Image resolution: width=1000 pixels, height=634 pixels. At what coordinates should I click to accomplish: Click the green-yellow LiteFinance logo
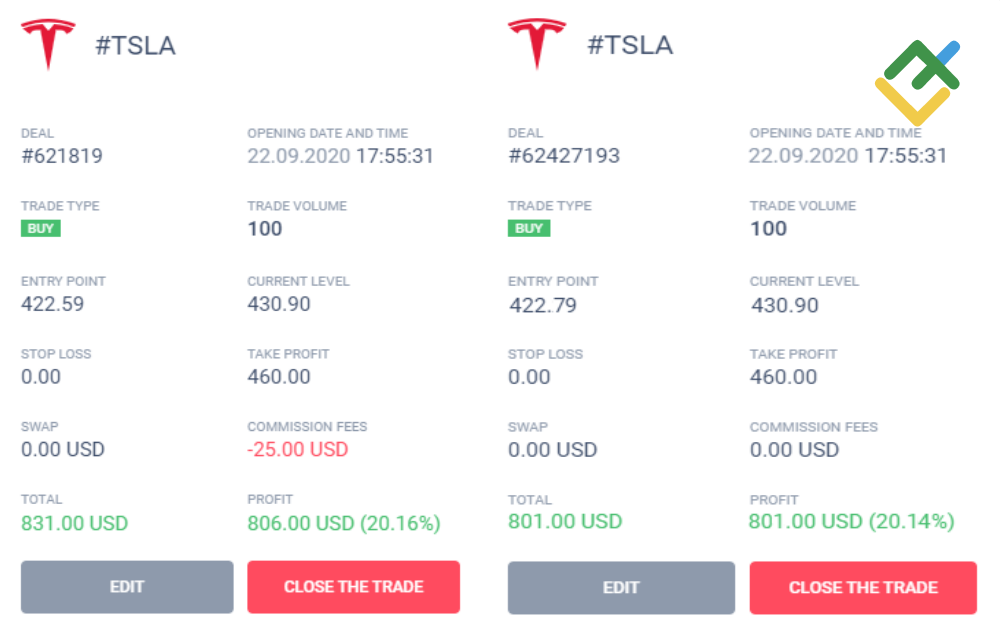(917, 84)
